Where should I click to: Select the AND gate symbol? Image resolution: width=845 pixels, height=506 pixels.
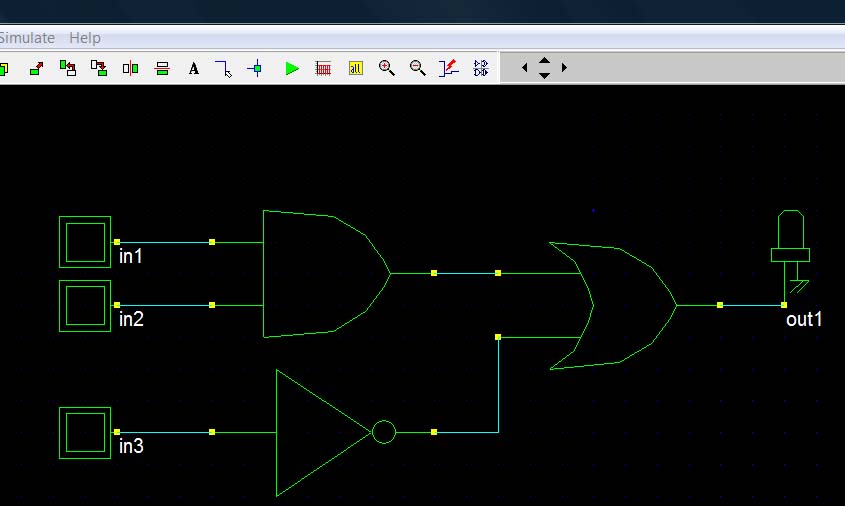click(x=326, y=274)
